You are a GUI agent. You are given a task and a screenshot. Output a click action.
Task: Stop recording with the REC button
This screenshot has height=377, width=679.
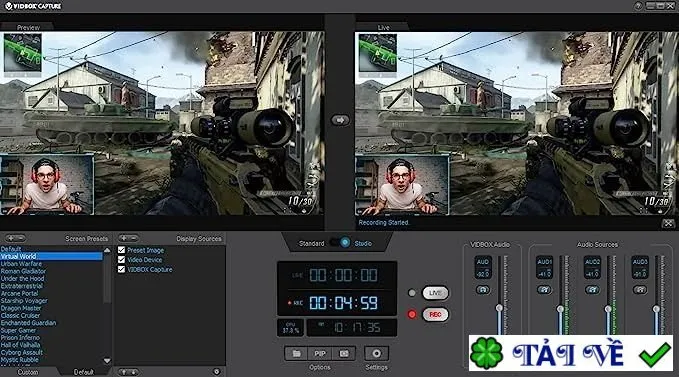(x=435, y=315)
